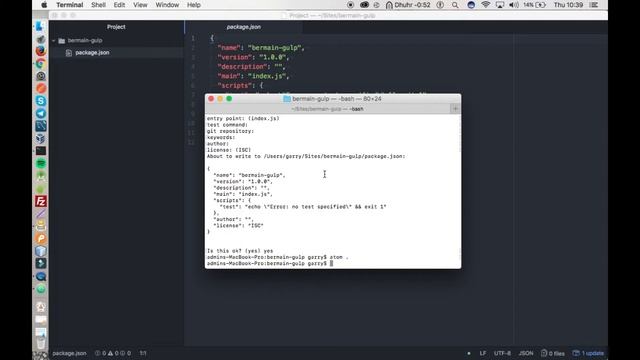Image resolution: width=640 pixels, height=360 pixels.
Task: Launch Firefox from the dock
Action: pyautogui.click(x=41, y=51)
